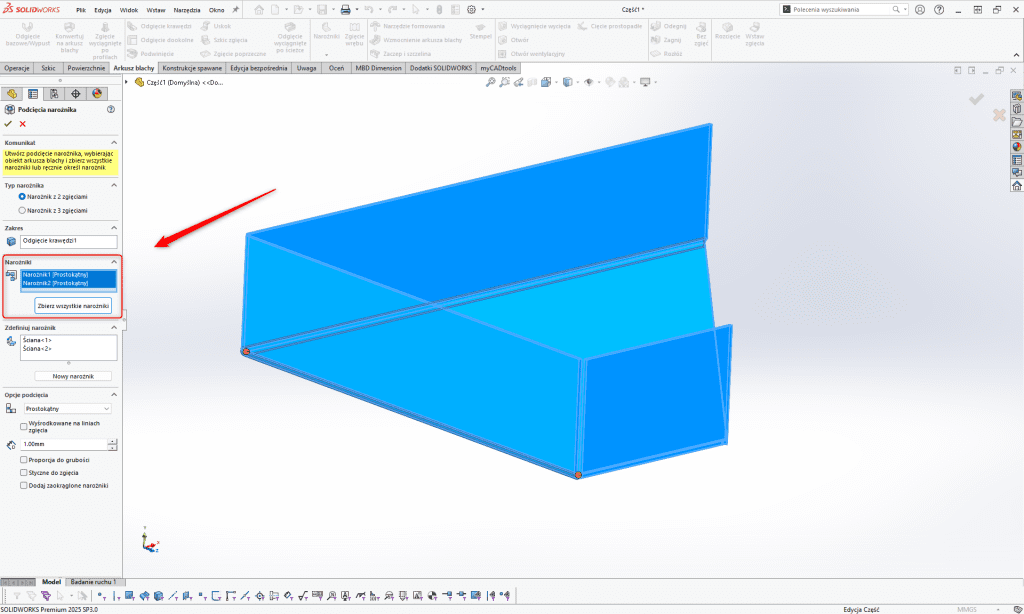Open the FeatureManager design tree tab
Image resolution: width=1024 pixels, height=614 pixels.
point(12,93)
